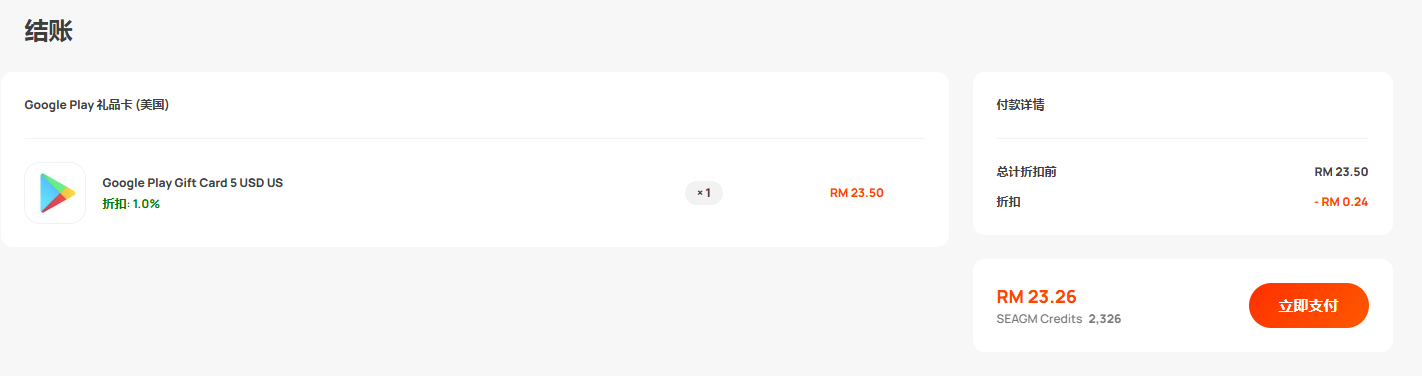Click empty area left of 立即支付 button

(1186, 306)
